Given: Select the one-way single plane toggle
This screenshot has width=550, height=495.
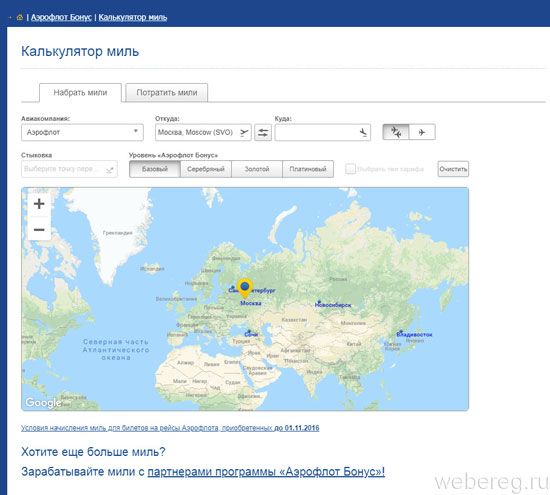Looking at the screenshot, I should tap(422, 132).
